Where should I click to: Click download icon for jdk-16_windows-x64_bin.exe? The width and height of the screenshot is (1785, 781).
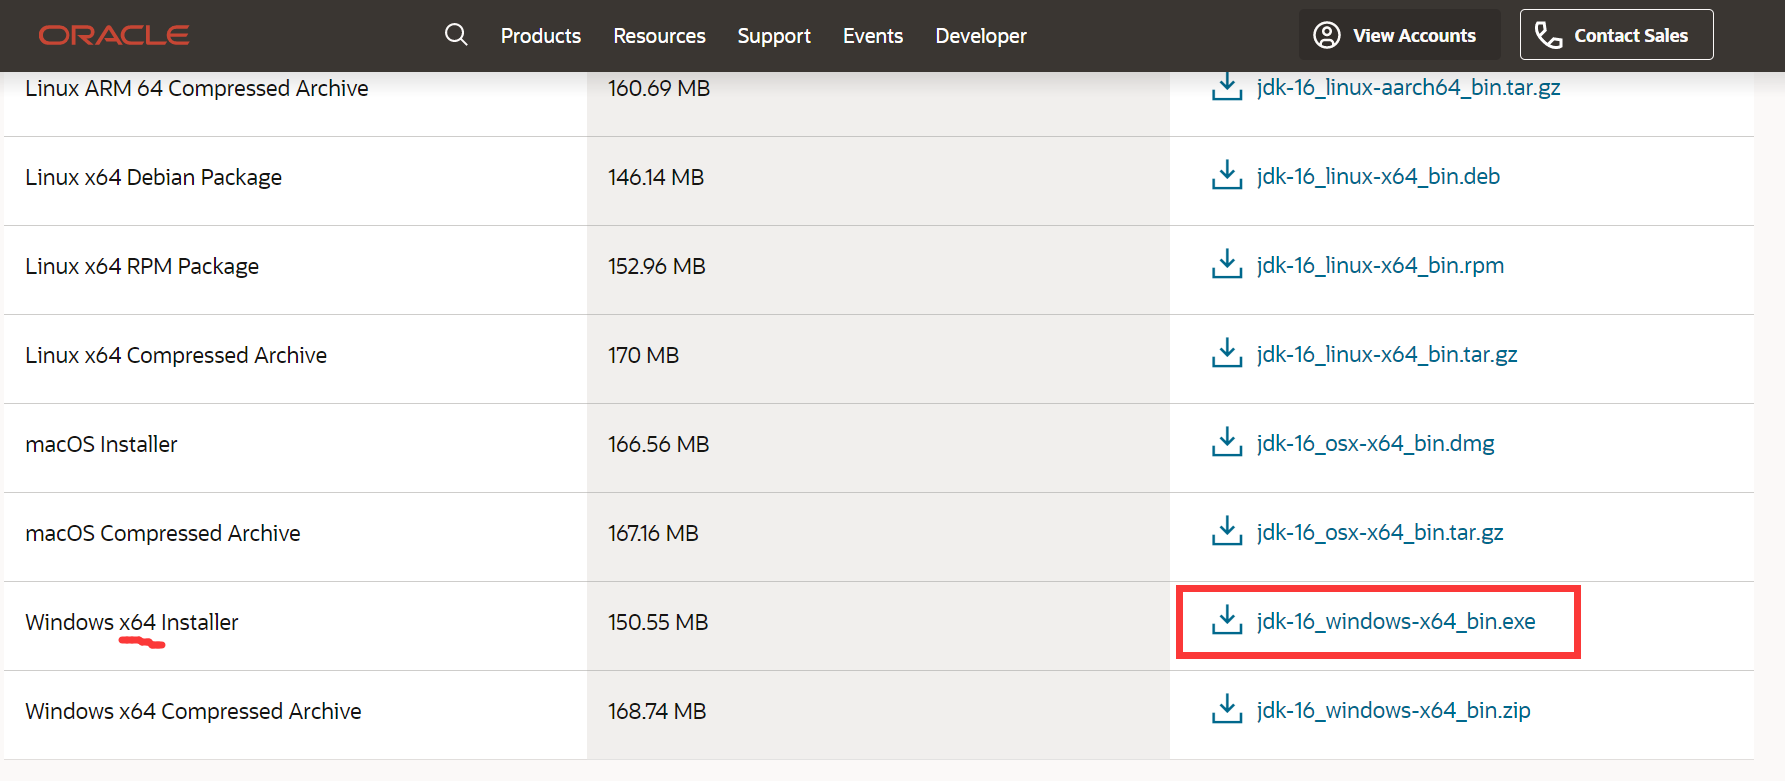1227,620
